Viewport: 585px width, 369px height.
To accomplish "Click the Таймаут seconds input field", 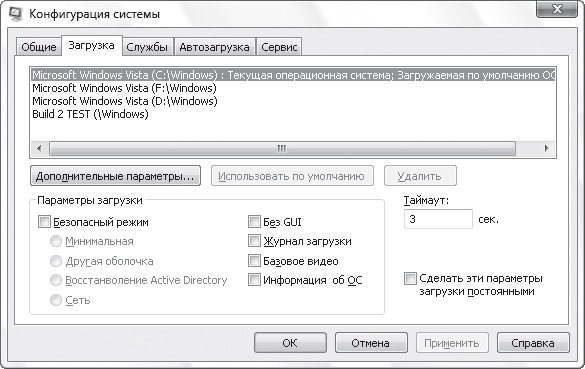I will point(438,219).
